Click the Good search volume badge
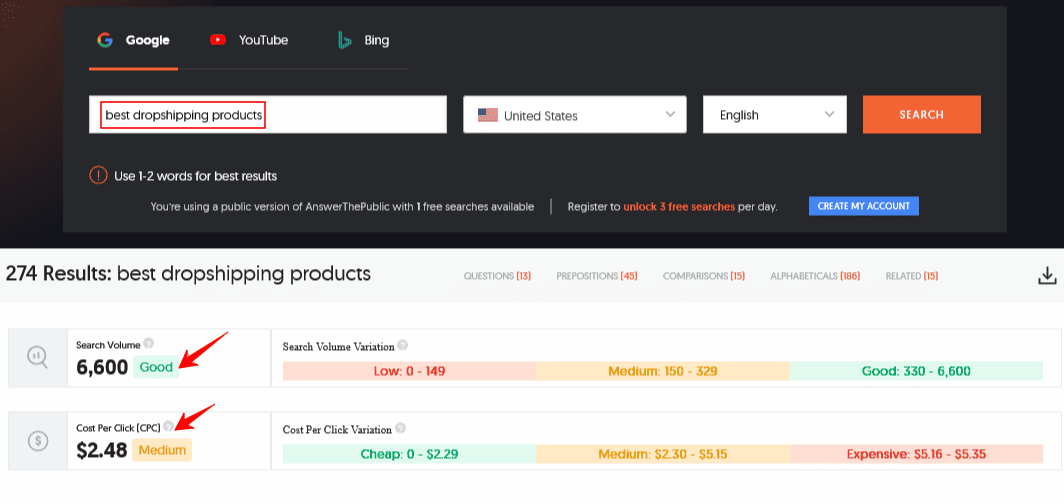Viewport: 1064px width, 504px height. (x=156, y=368)
